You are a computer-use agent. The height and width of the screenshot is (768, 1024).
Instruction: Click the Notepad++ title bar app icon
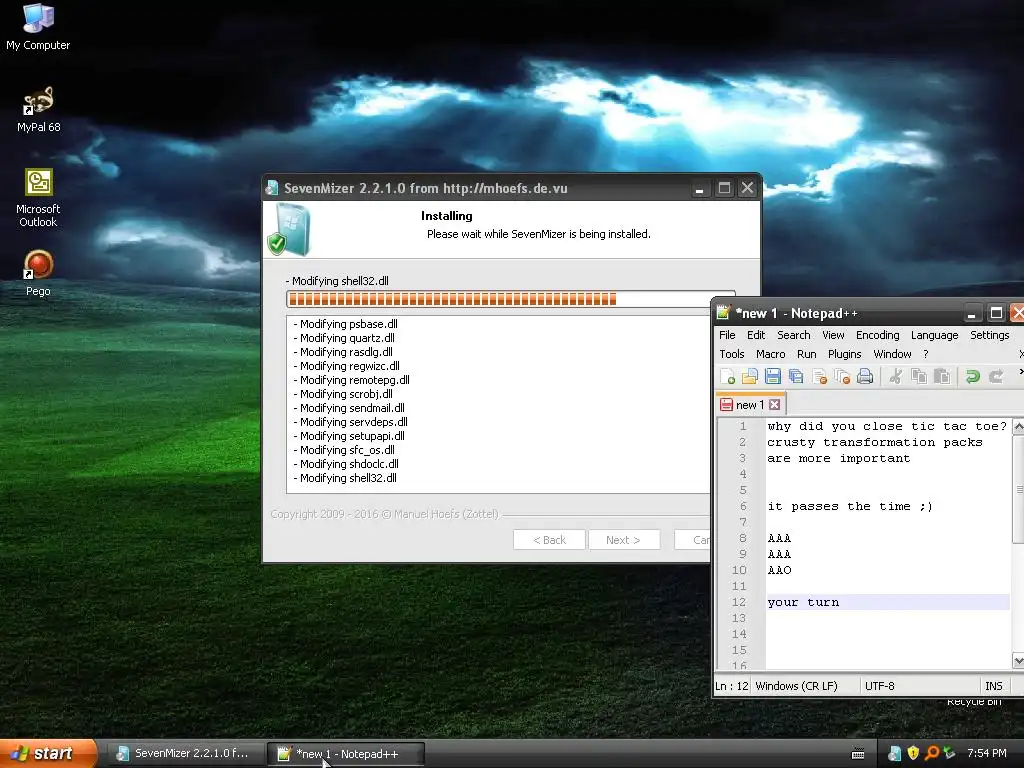pyautogui.click(x=724, y=313)
